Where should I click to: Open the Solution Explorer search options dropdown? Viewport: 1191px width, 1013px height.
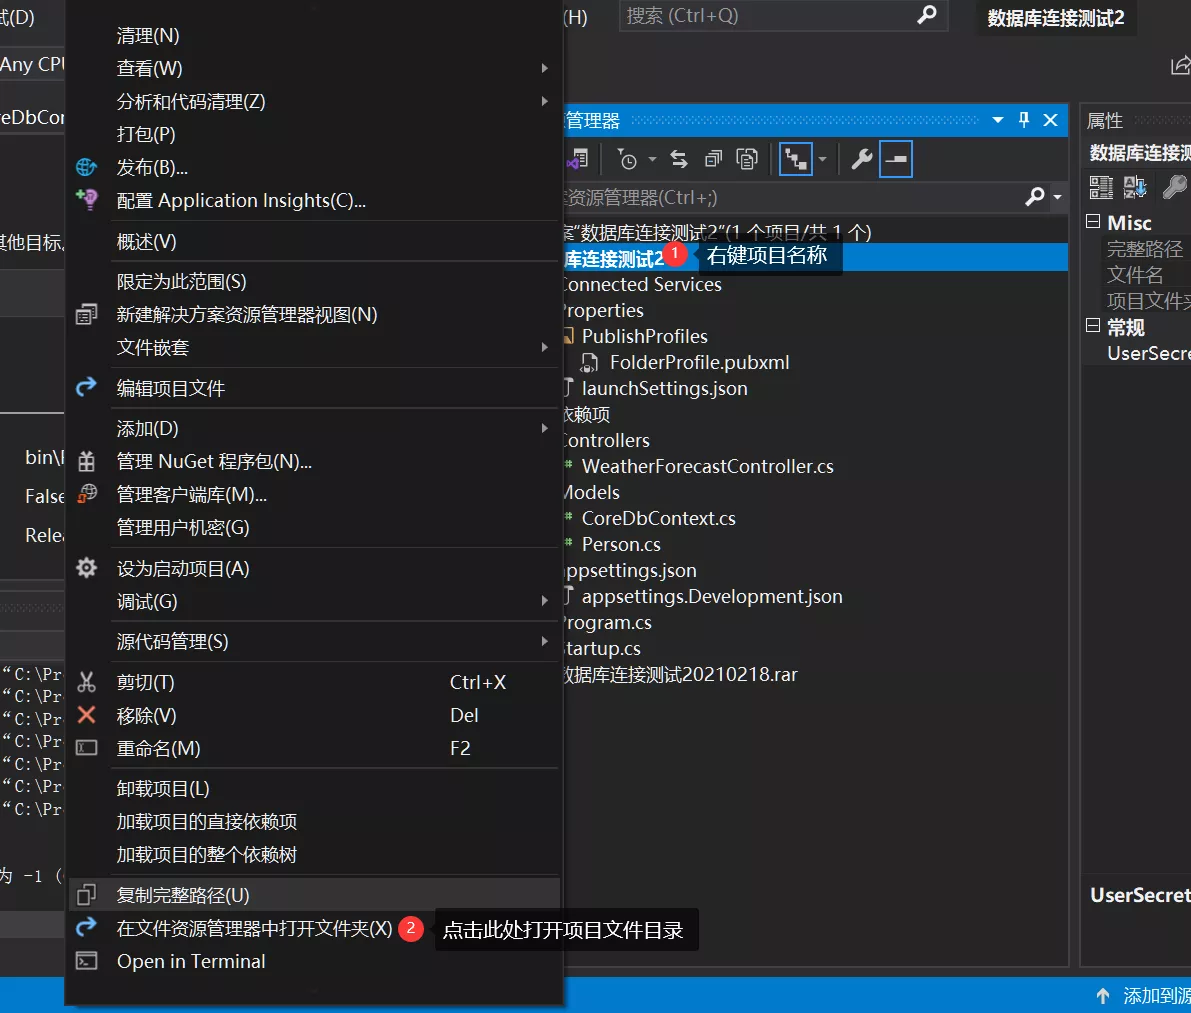[1057, 197]
